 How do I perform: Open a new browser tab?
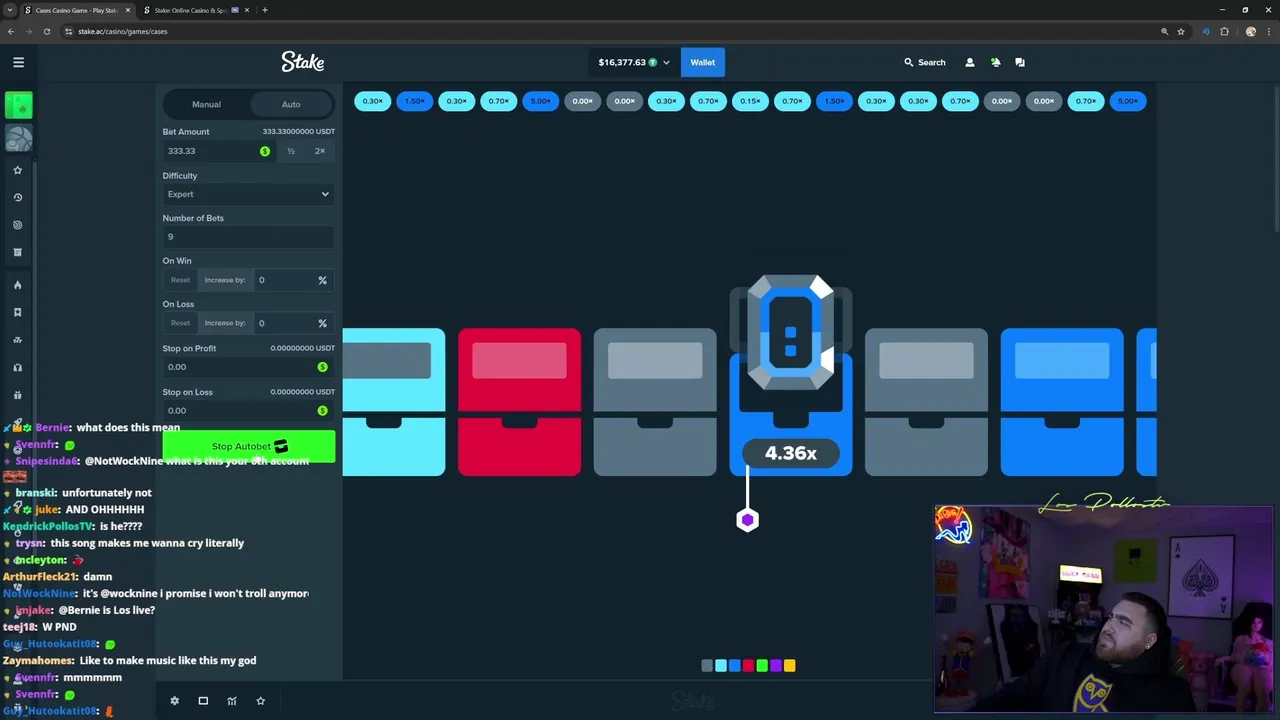[264, 10]
